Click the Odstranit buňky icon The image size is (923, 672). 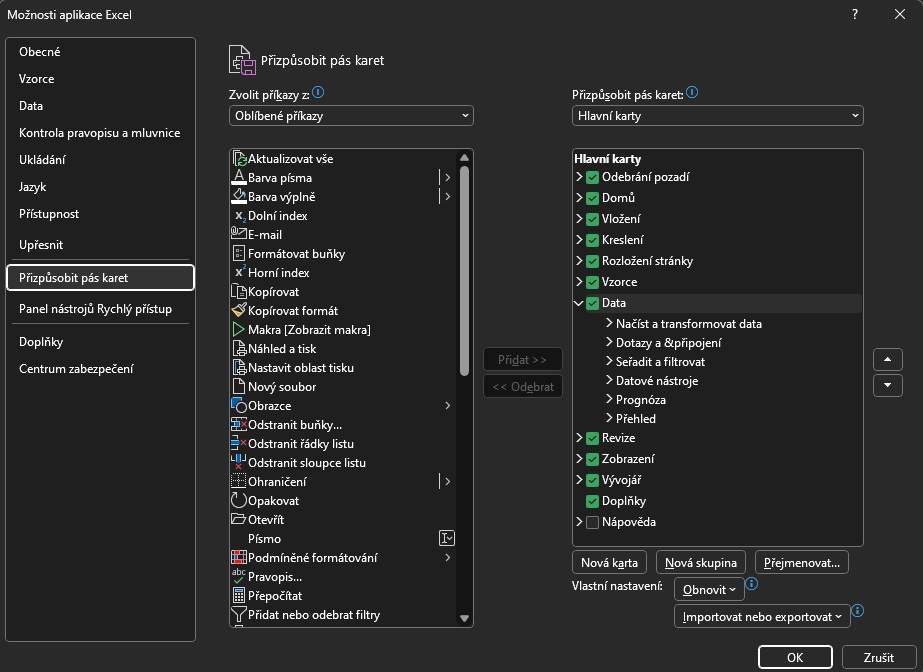pos(239,424)
